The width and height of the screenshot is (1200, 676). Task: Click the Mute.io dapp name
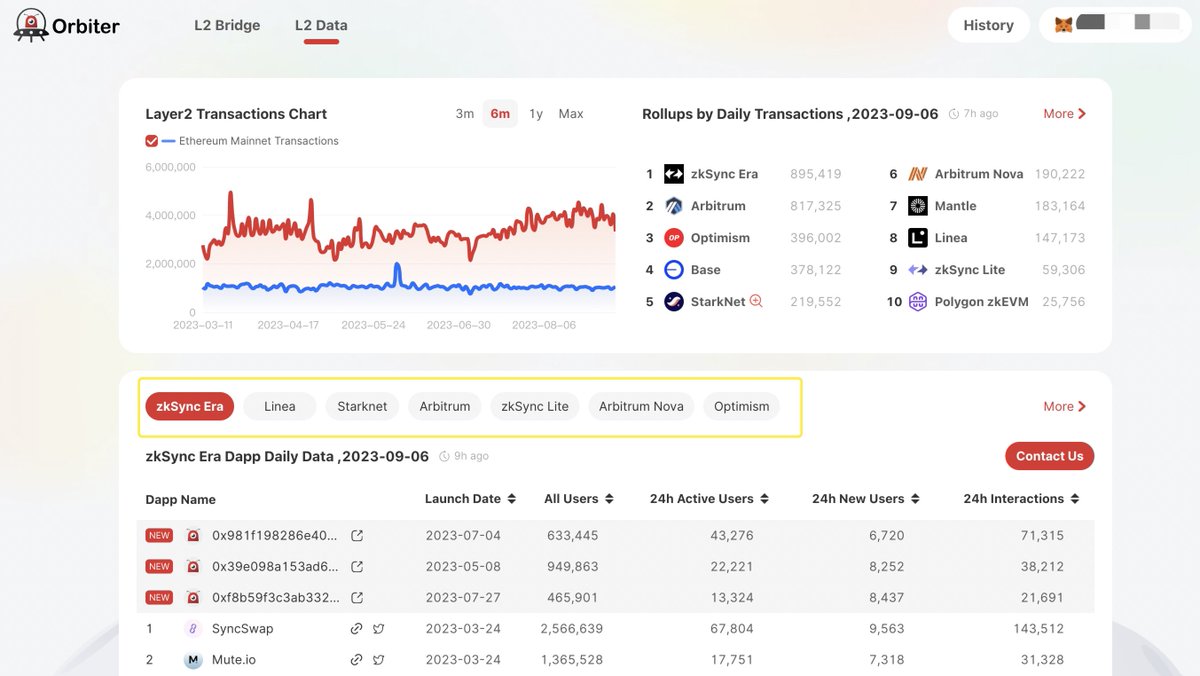coord(234,660)
